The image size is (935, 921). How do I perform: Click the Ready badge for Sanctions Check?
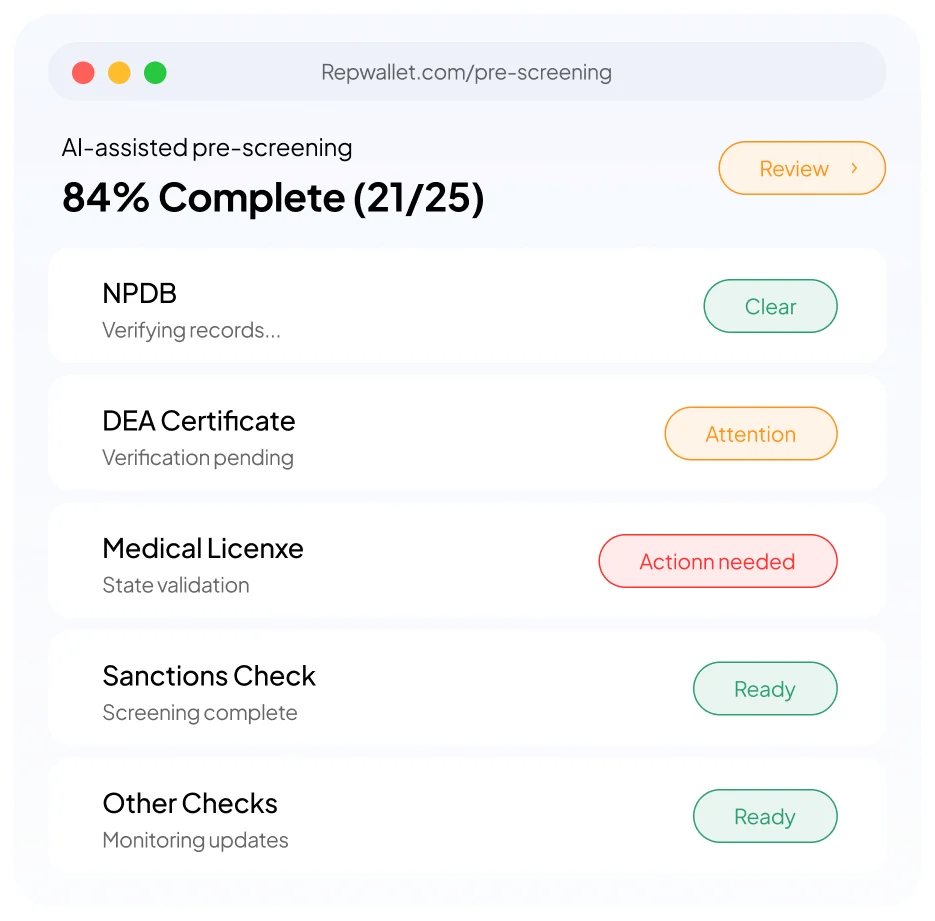(765, 689)
